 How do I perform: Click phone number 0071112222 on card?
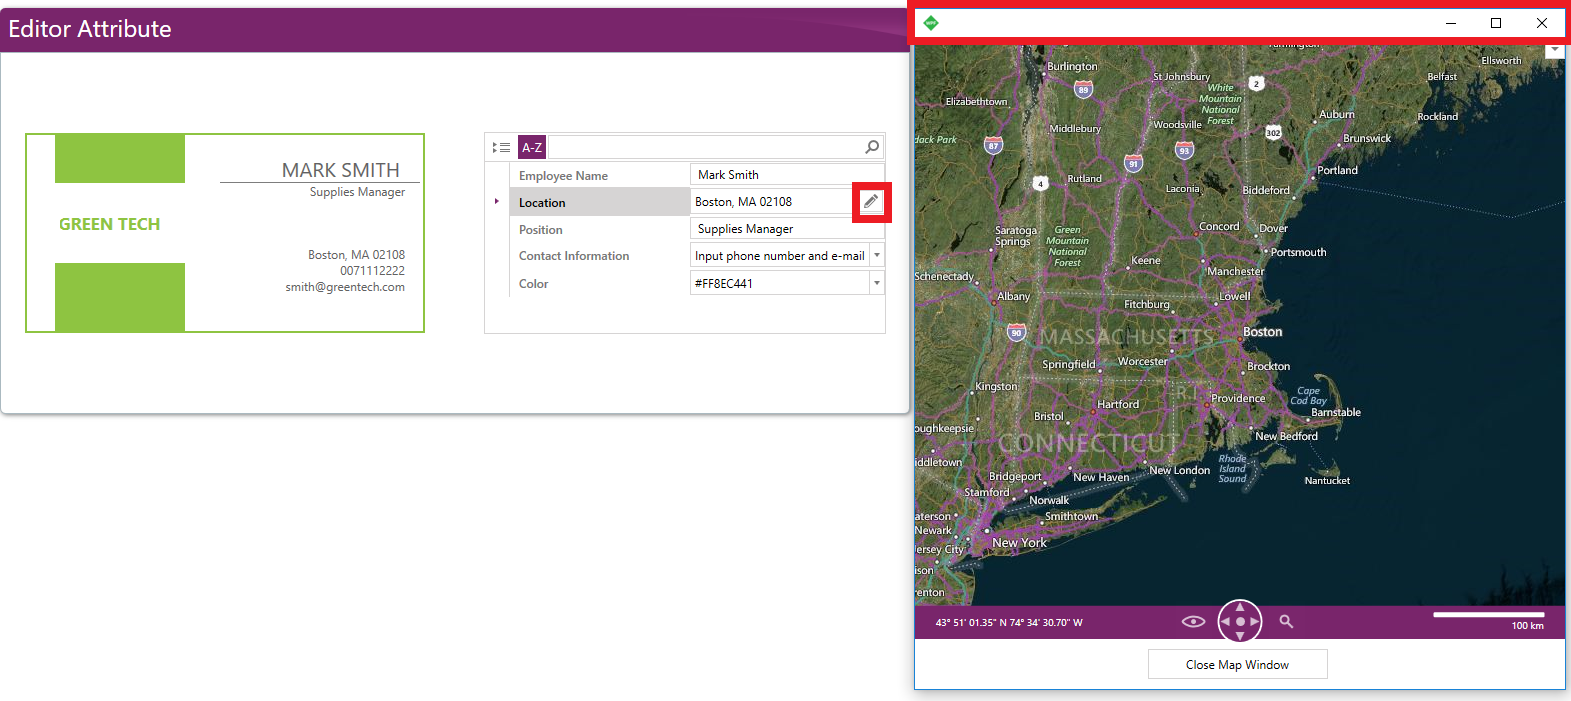click(372, 271)
